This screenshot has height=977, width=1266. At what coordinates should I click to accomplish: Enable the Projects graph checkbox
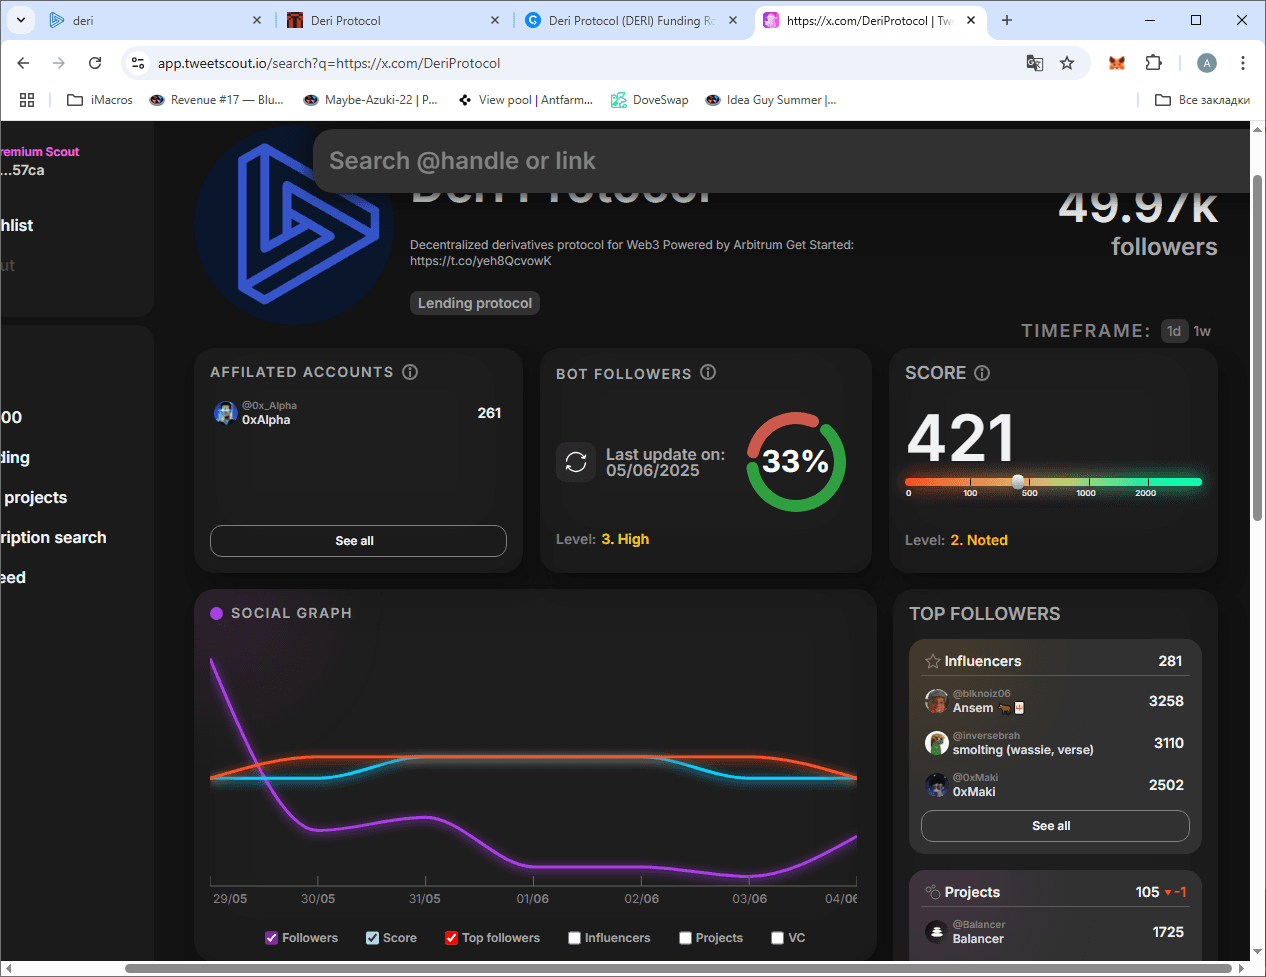click(x=685, y=938)
